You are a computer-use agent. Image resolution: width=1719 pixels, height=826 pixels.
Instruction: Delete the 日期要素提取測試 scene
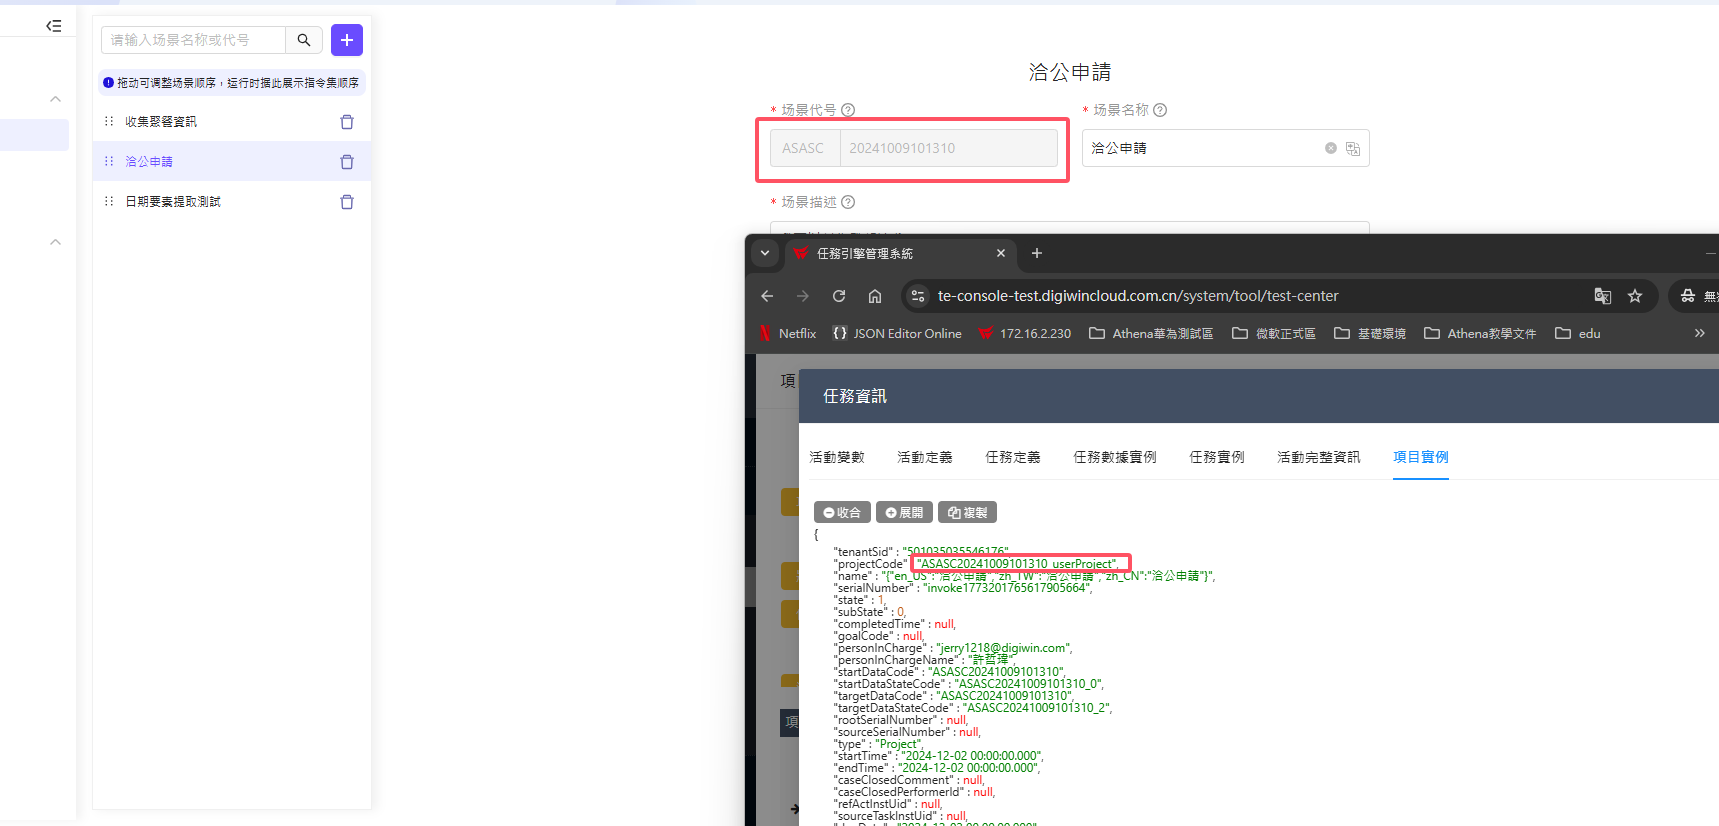(x=347, y=202)
